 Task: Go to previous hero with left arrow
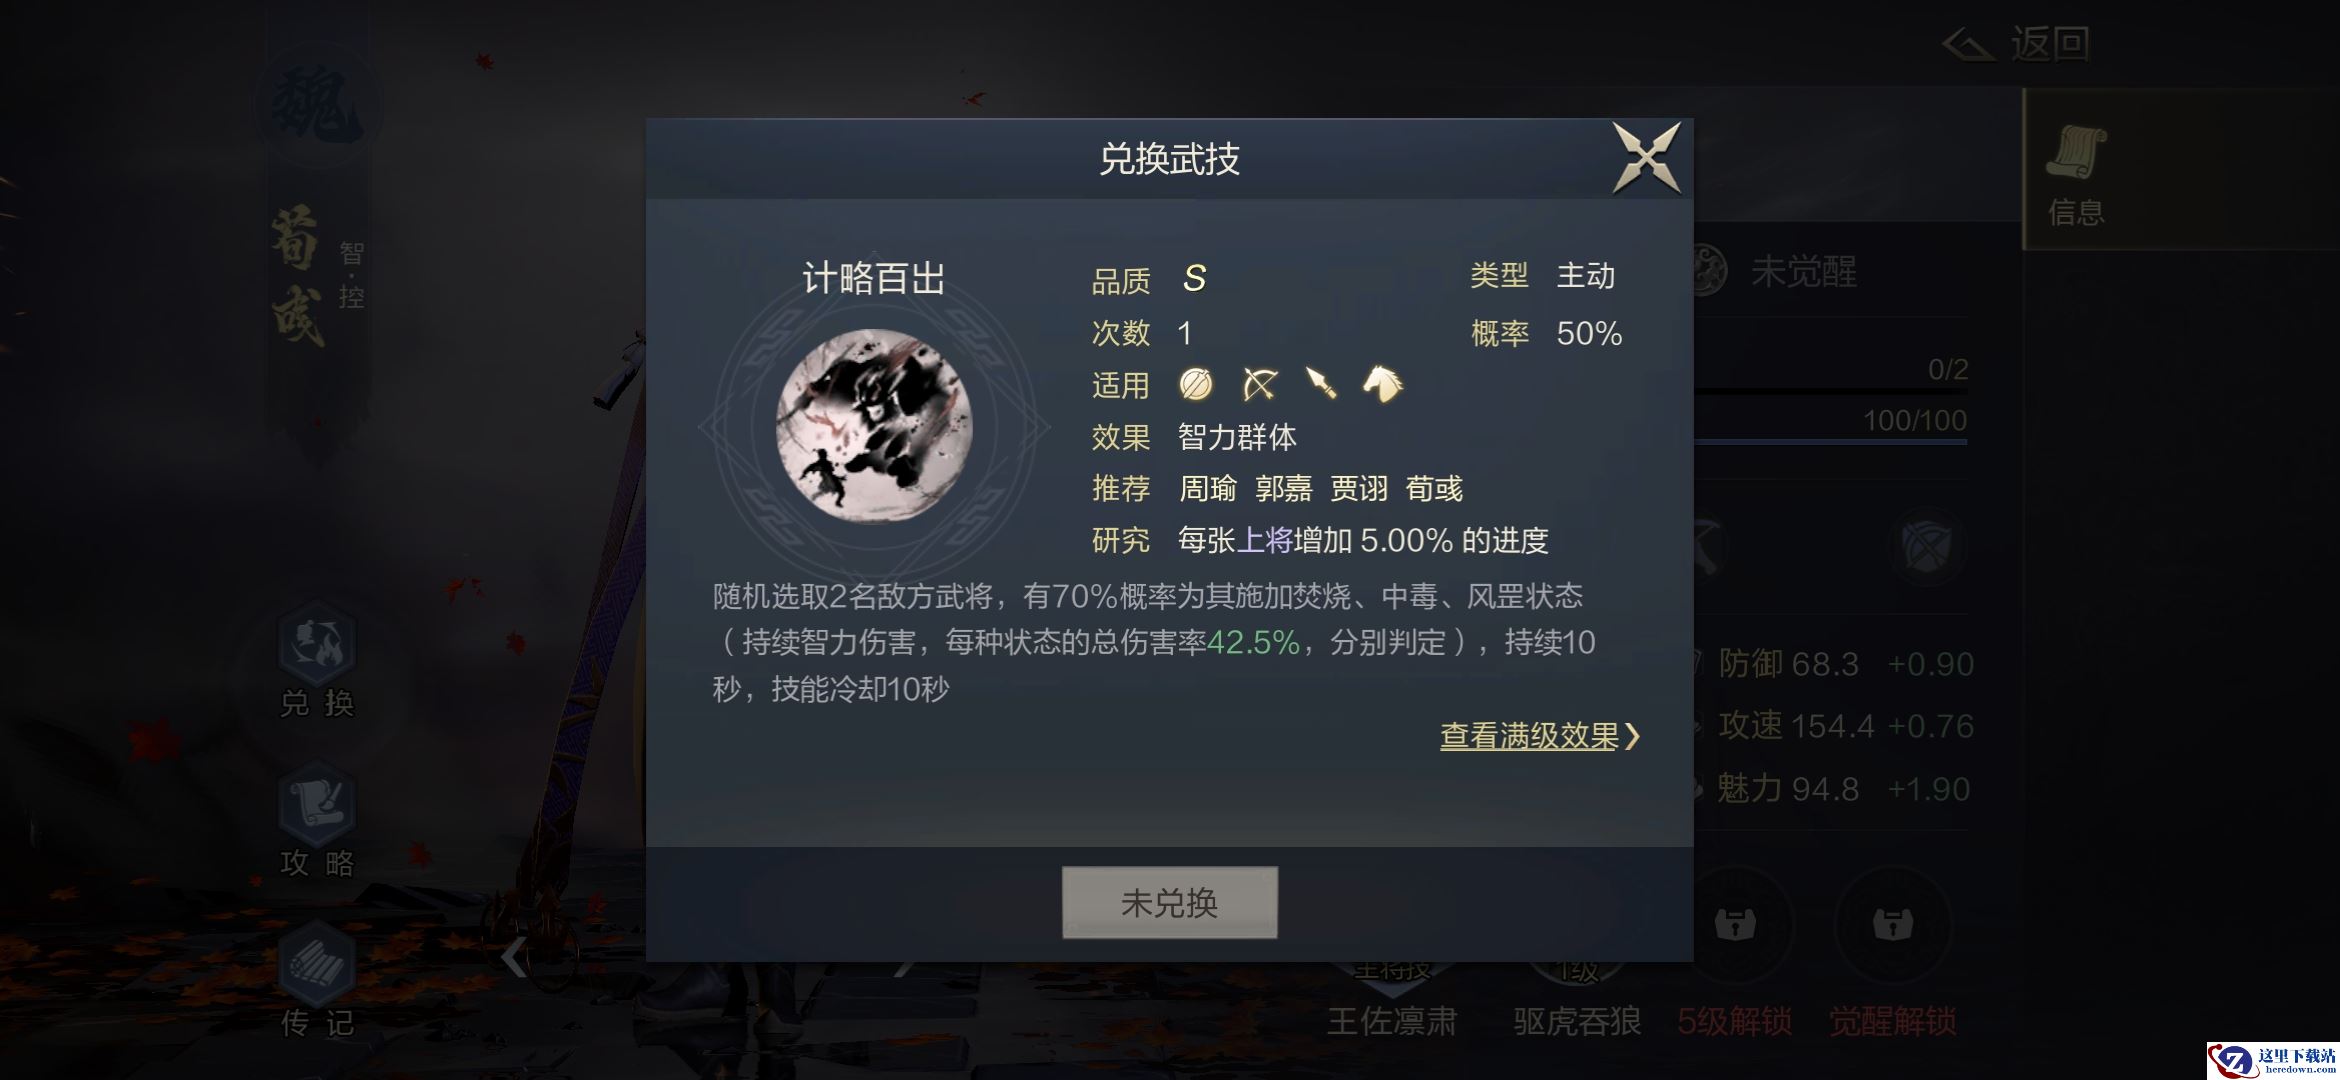514,958
